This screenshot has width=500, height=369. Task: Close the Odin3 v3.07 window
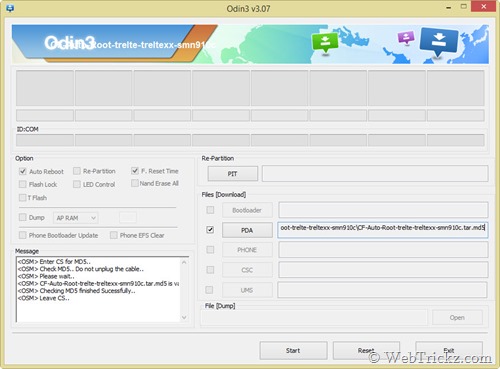click(484, 7)
